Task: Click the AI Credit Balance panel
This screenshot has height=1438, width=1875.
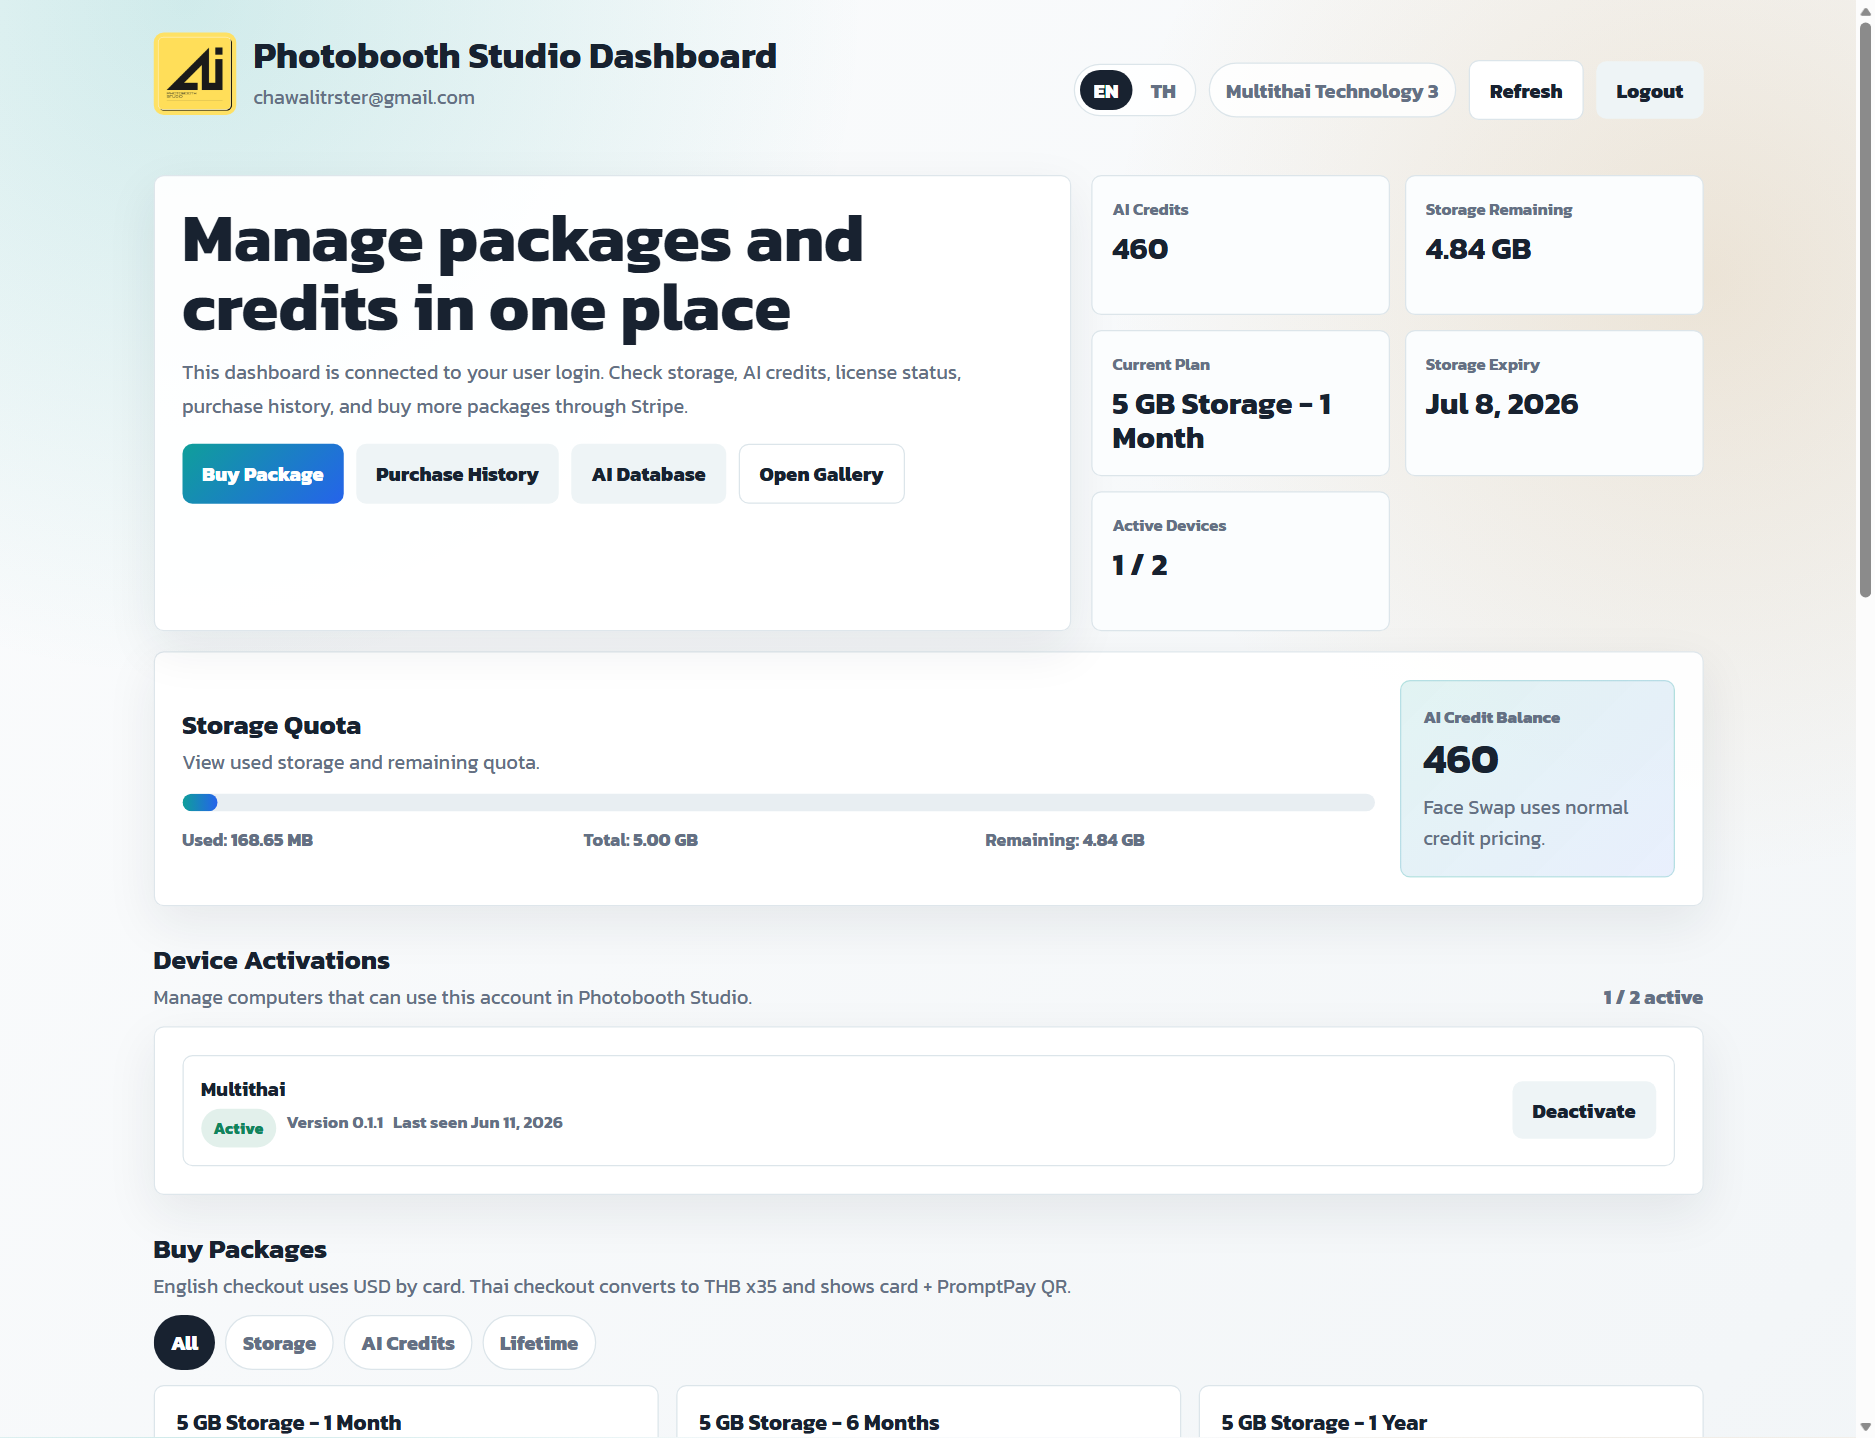Action: click(1537, 779)
